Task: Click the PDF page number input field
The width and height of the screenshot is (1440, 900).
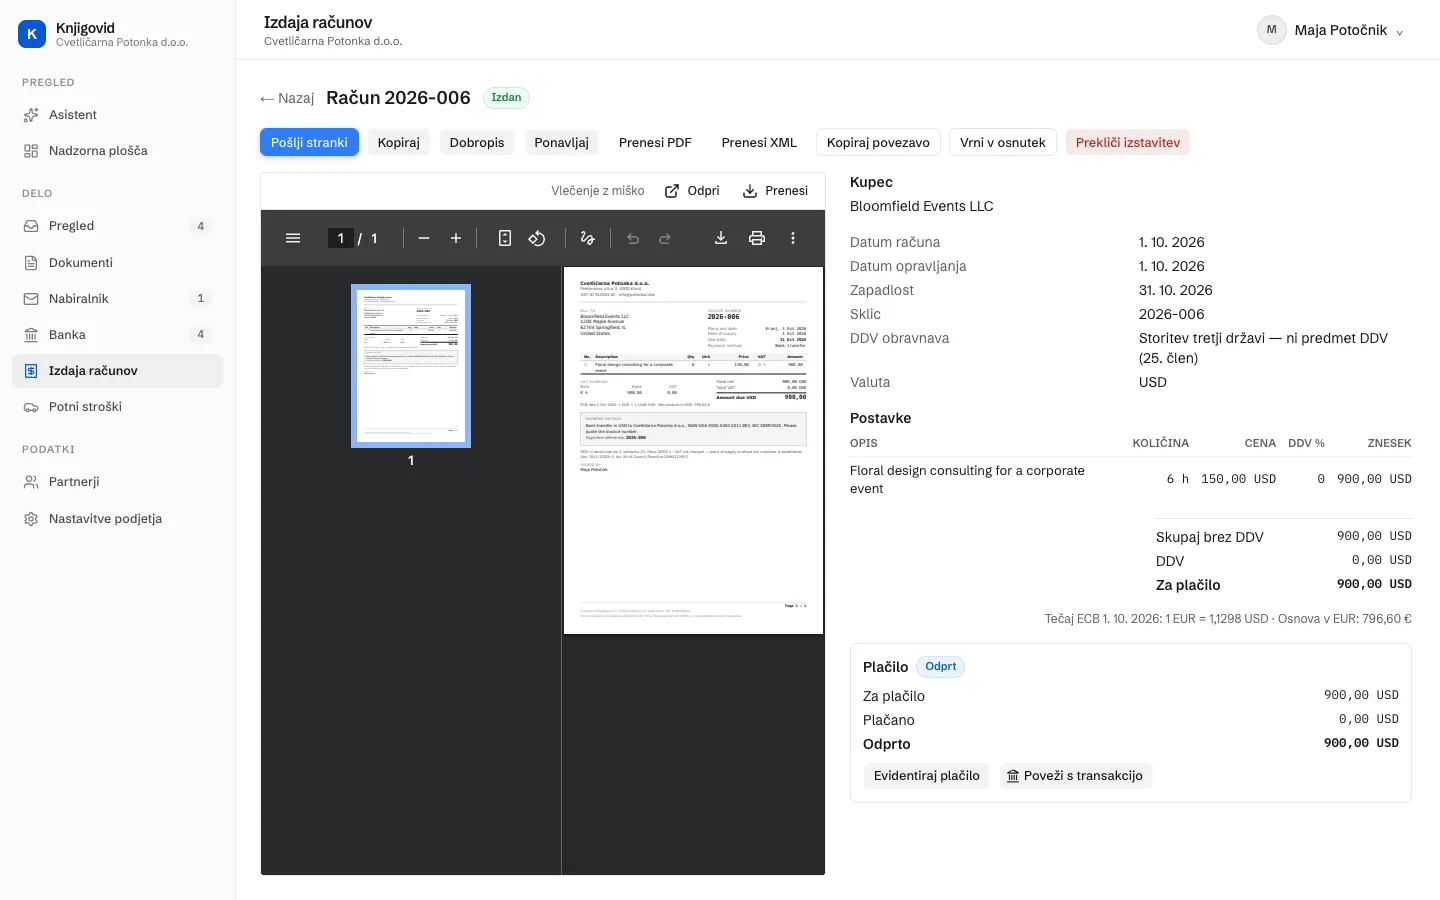Action: click(341, 238)
